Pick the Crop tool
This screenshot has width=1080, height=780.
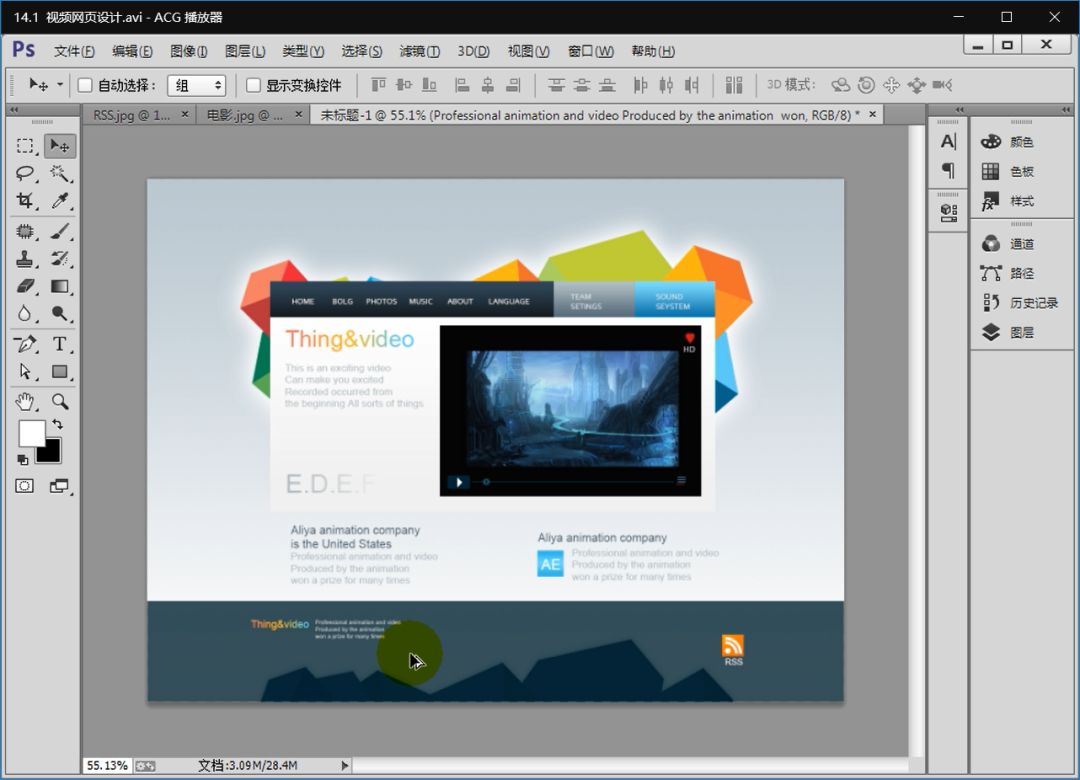[x=25, y=201]
